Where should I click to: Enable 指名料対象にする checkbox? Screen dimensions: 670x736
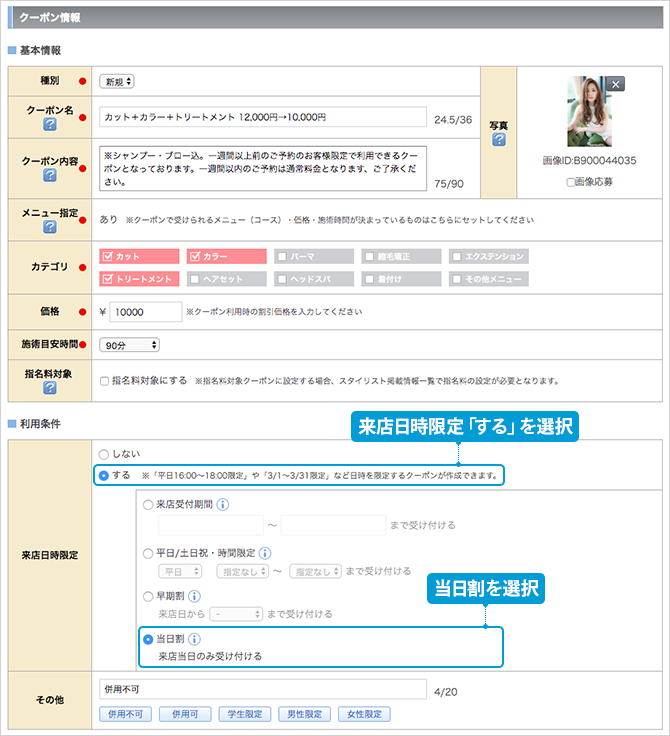(105, 381)
